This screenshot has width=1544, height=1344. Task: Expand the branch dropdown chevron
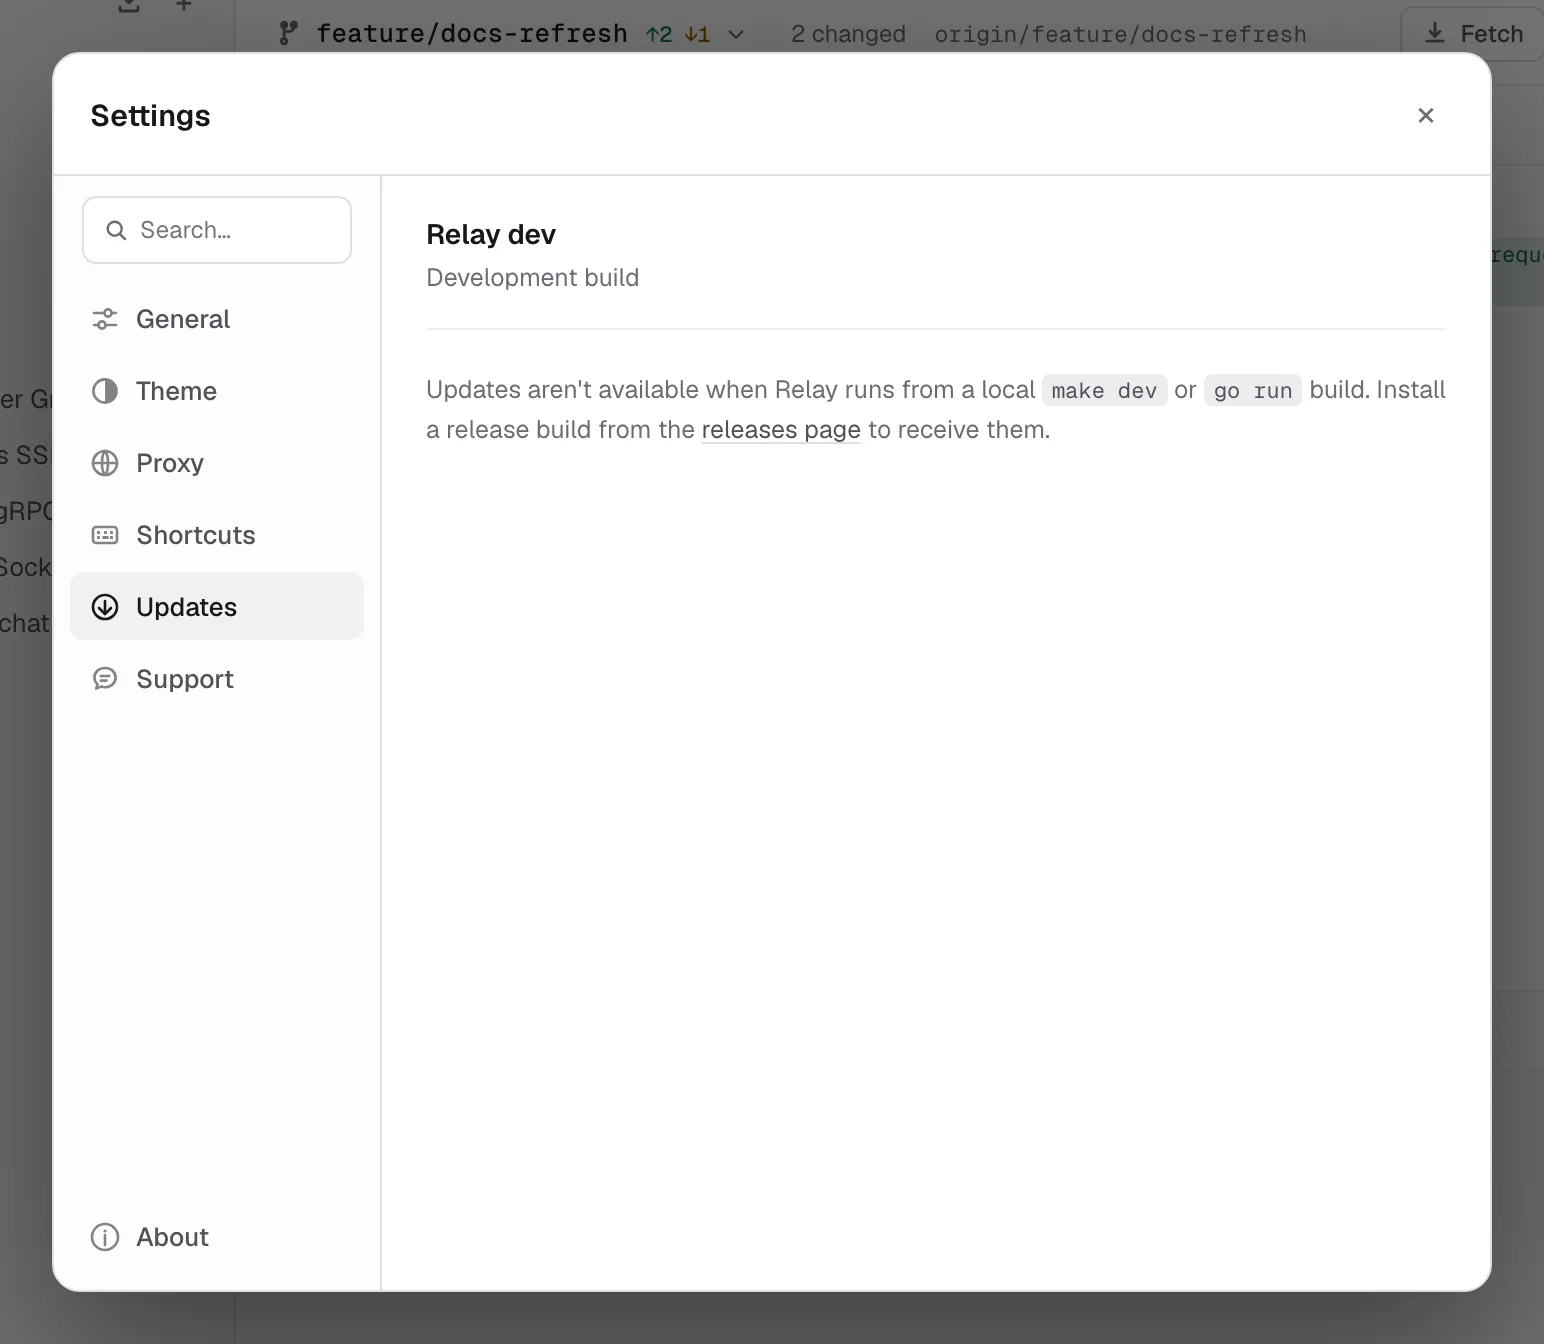click(736, 34)
